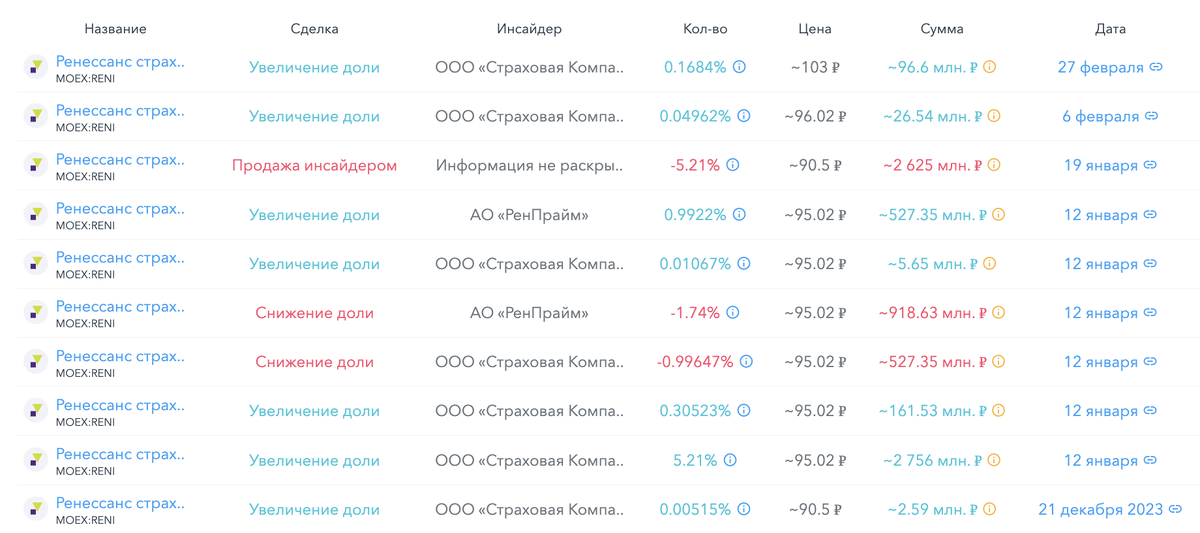
Task: Click the info icon beside red -5.21%
Action: (x=732, y=165)
